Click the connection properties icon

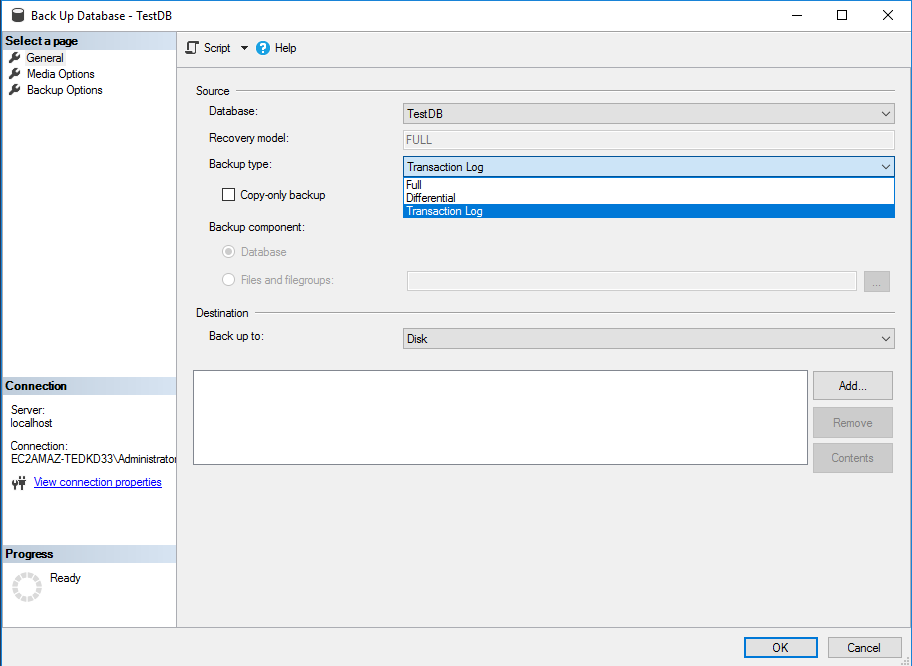coord(19,483)
